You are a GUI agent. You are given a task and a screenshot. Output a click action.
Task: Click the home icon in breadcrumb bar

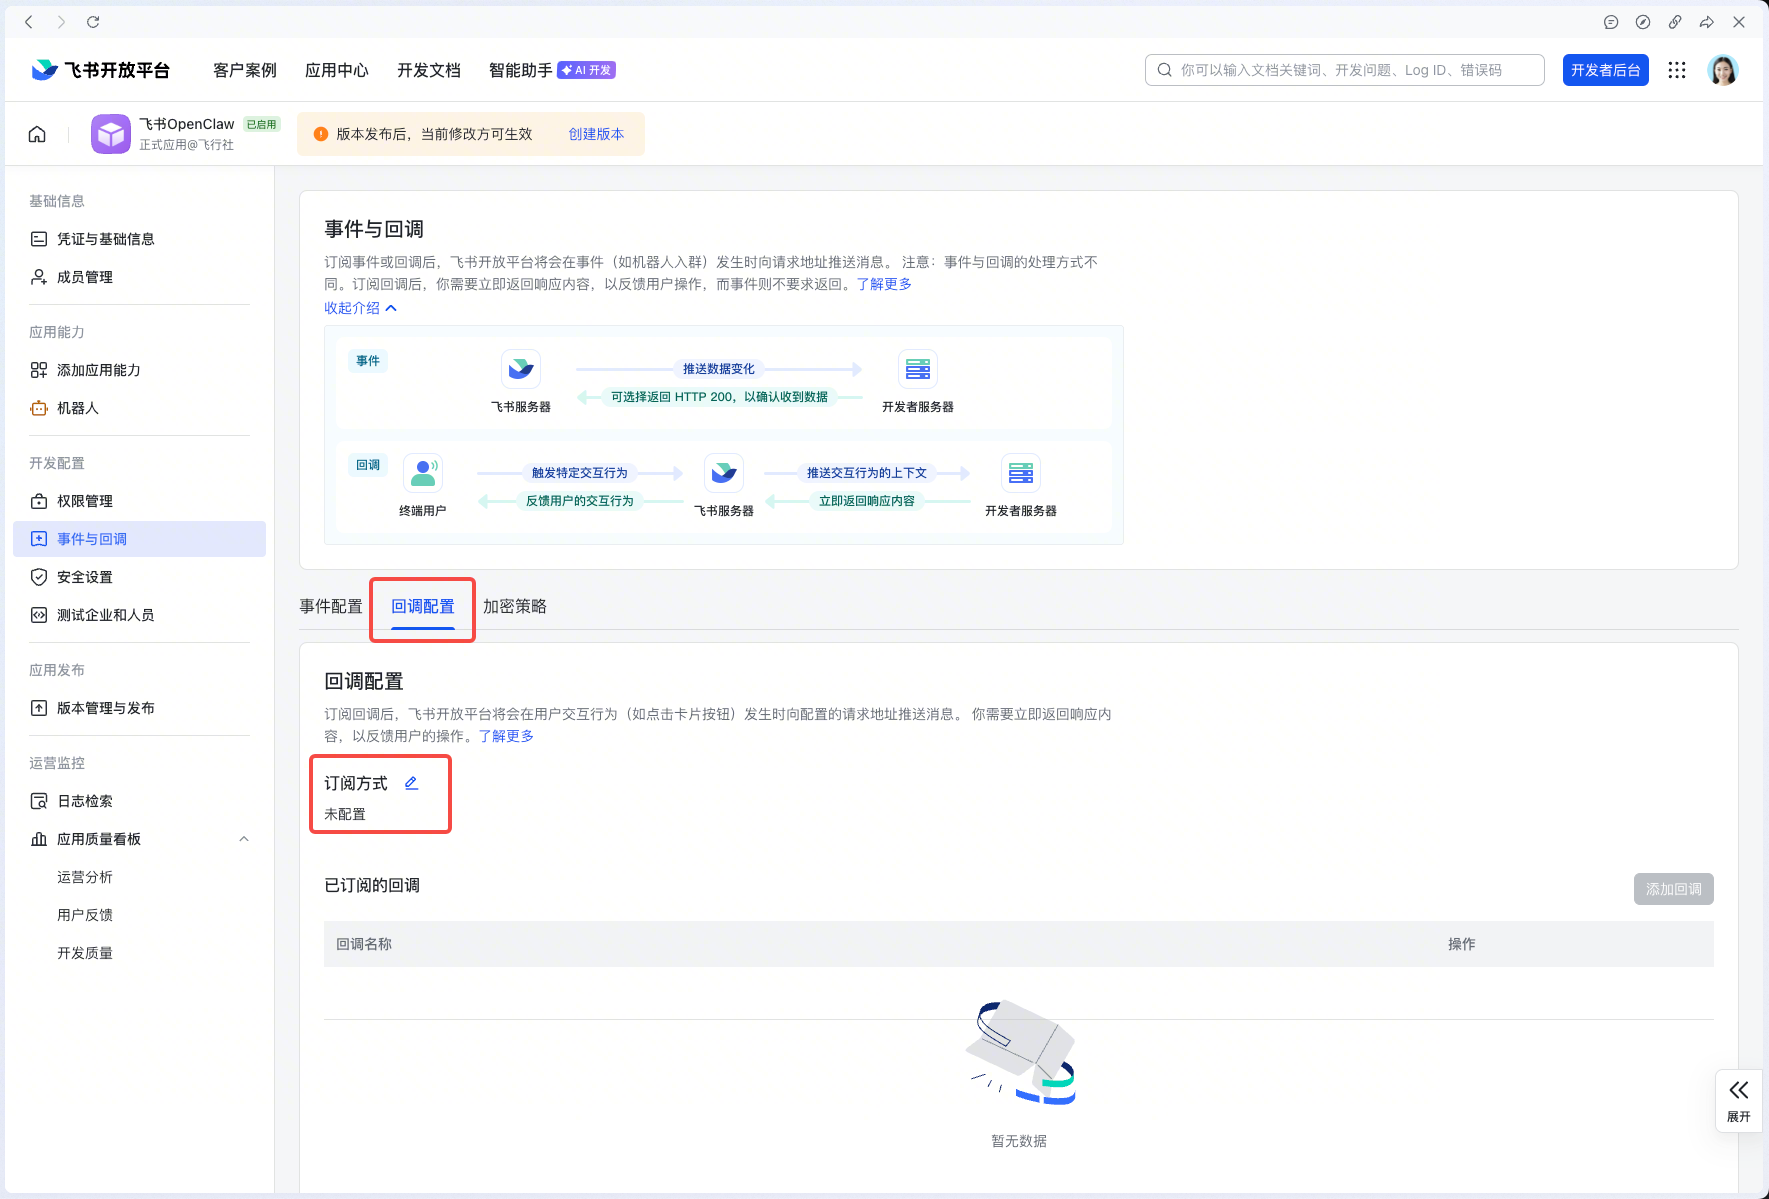coord(37,134)
